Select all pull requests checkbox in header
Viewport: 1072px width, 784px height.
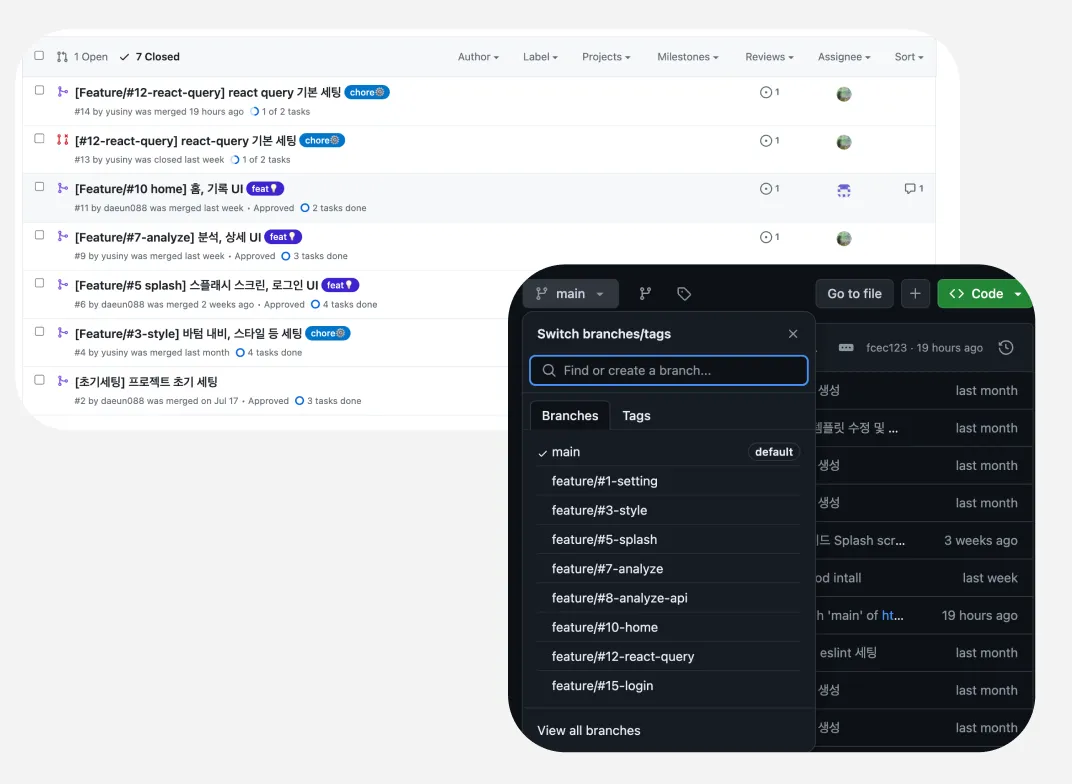39,55
